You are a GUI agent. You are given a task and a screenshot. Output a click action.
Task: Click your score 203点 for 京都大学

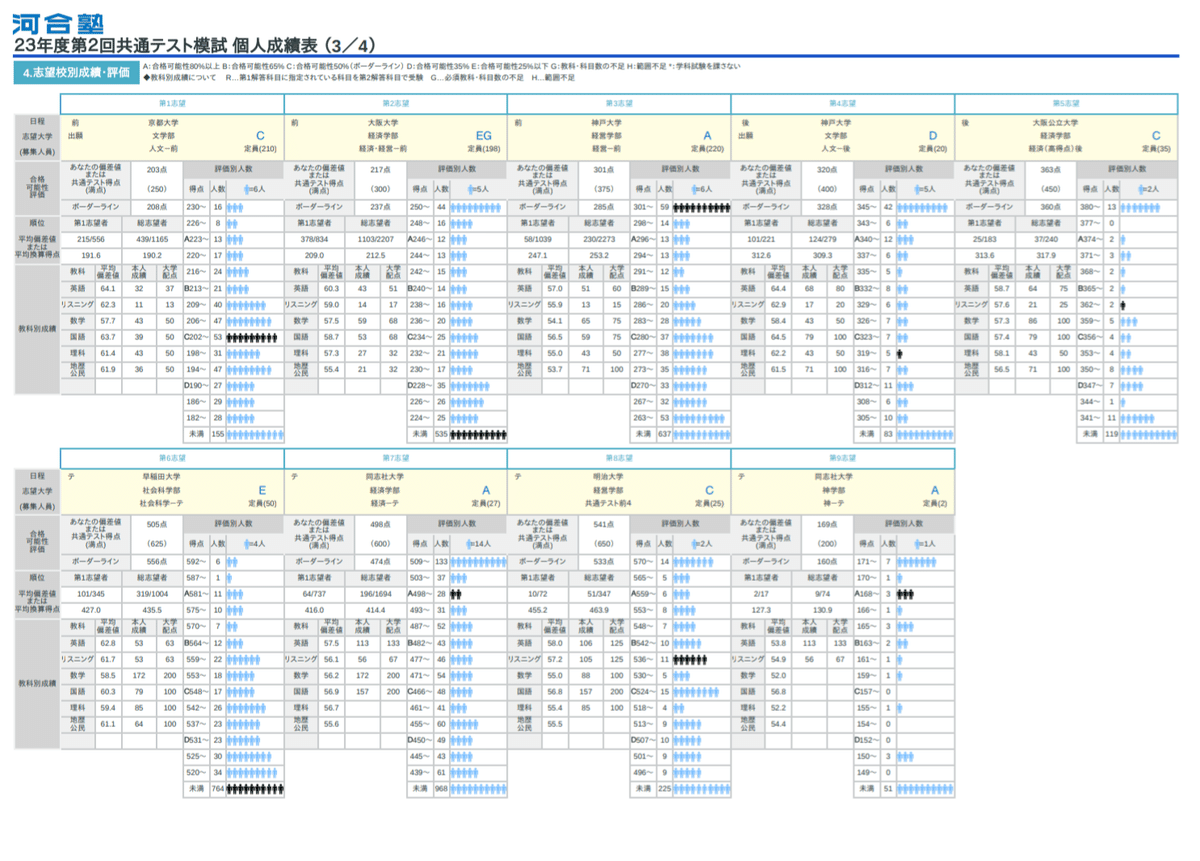[x=156, y=170]
